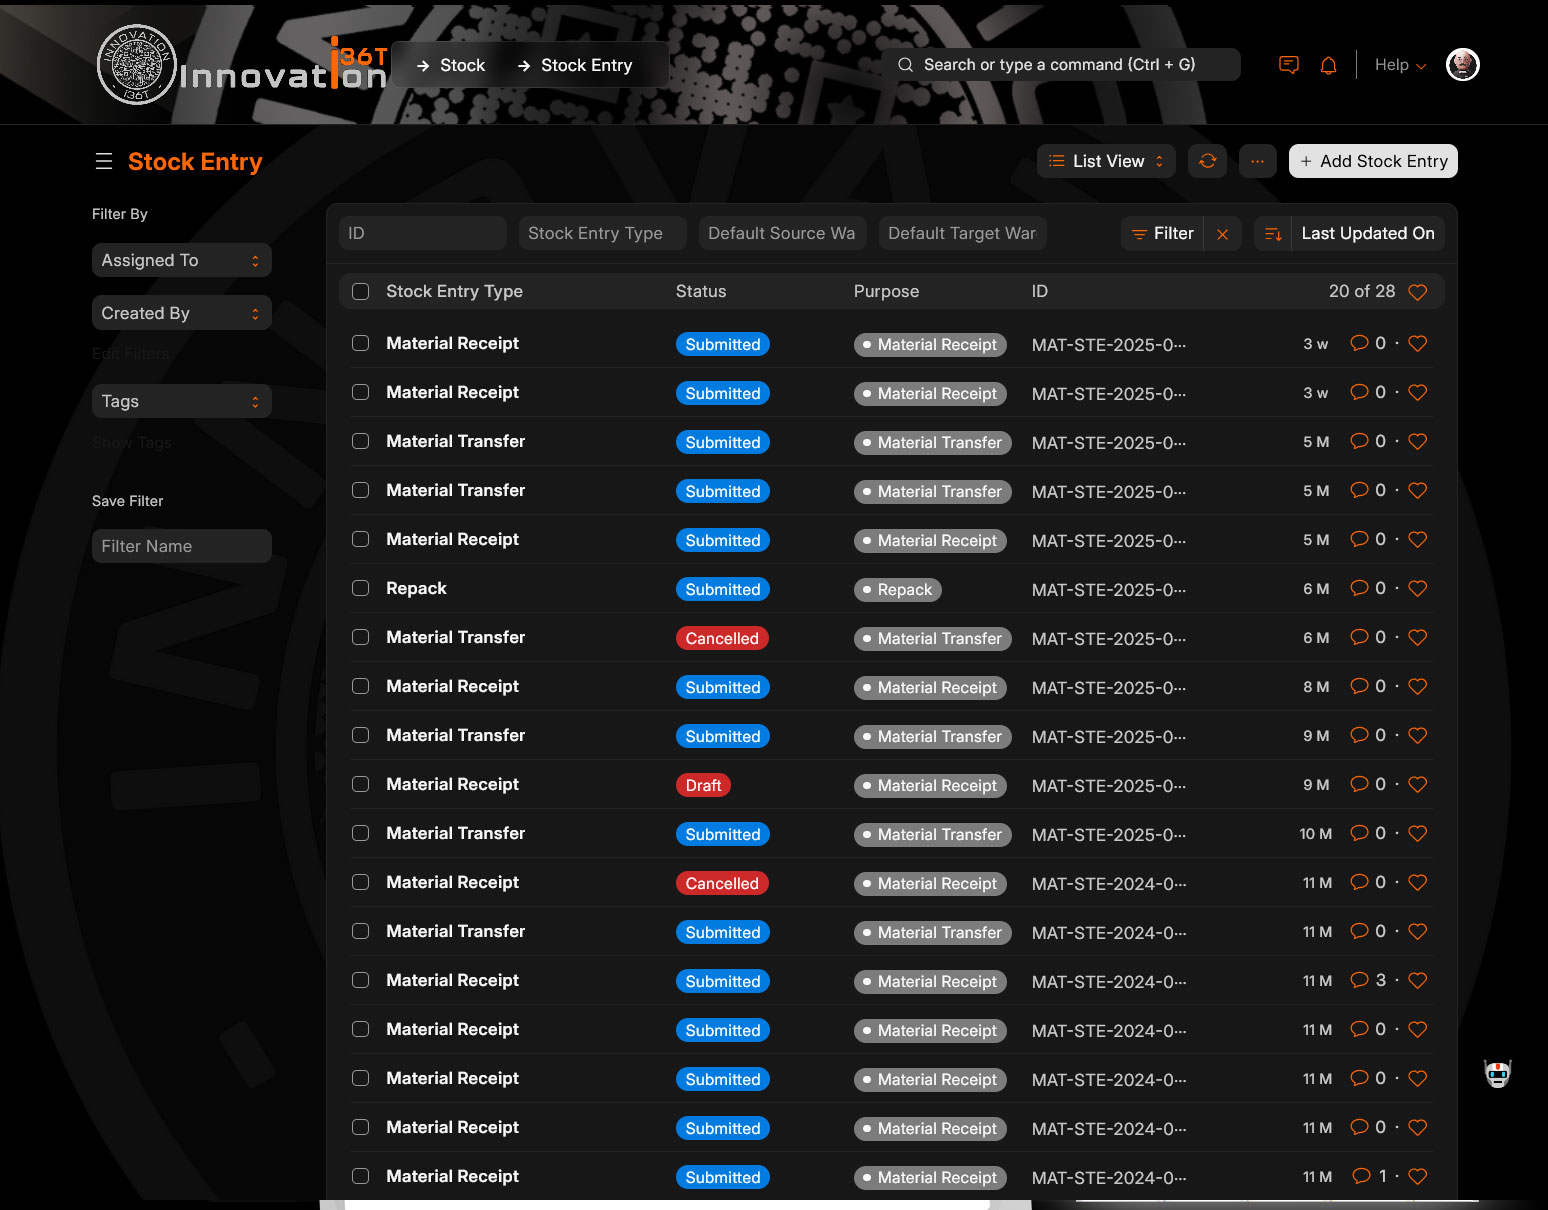Like the Repack stock entry heart icon
The image size is (1548, 1210).
coord(1417,588)
